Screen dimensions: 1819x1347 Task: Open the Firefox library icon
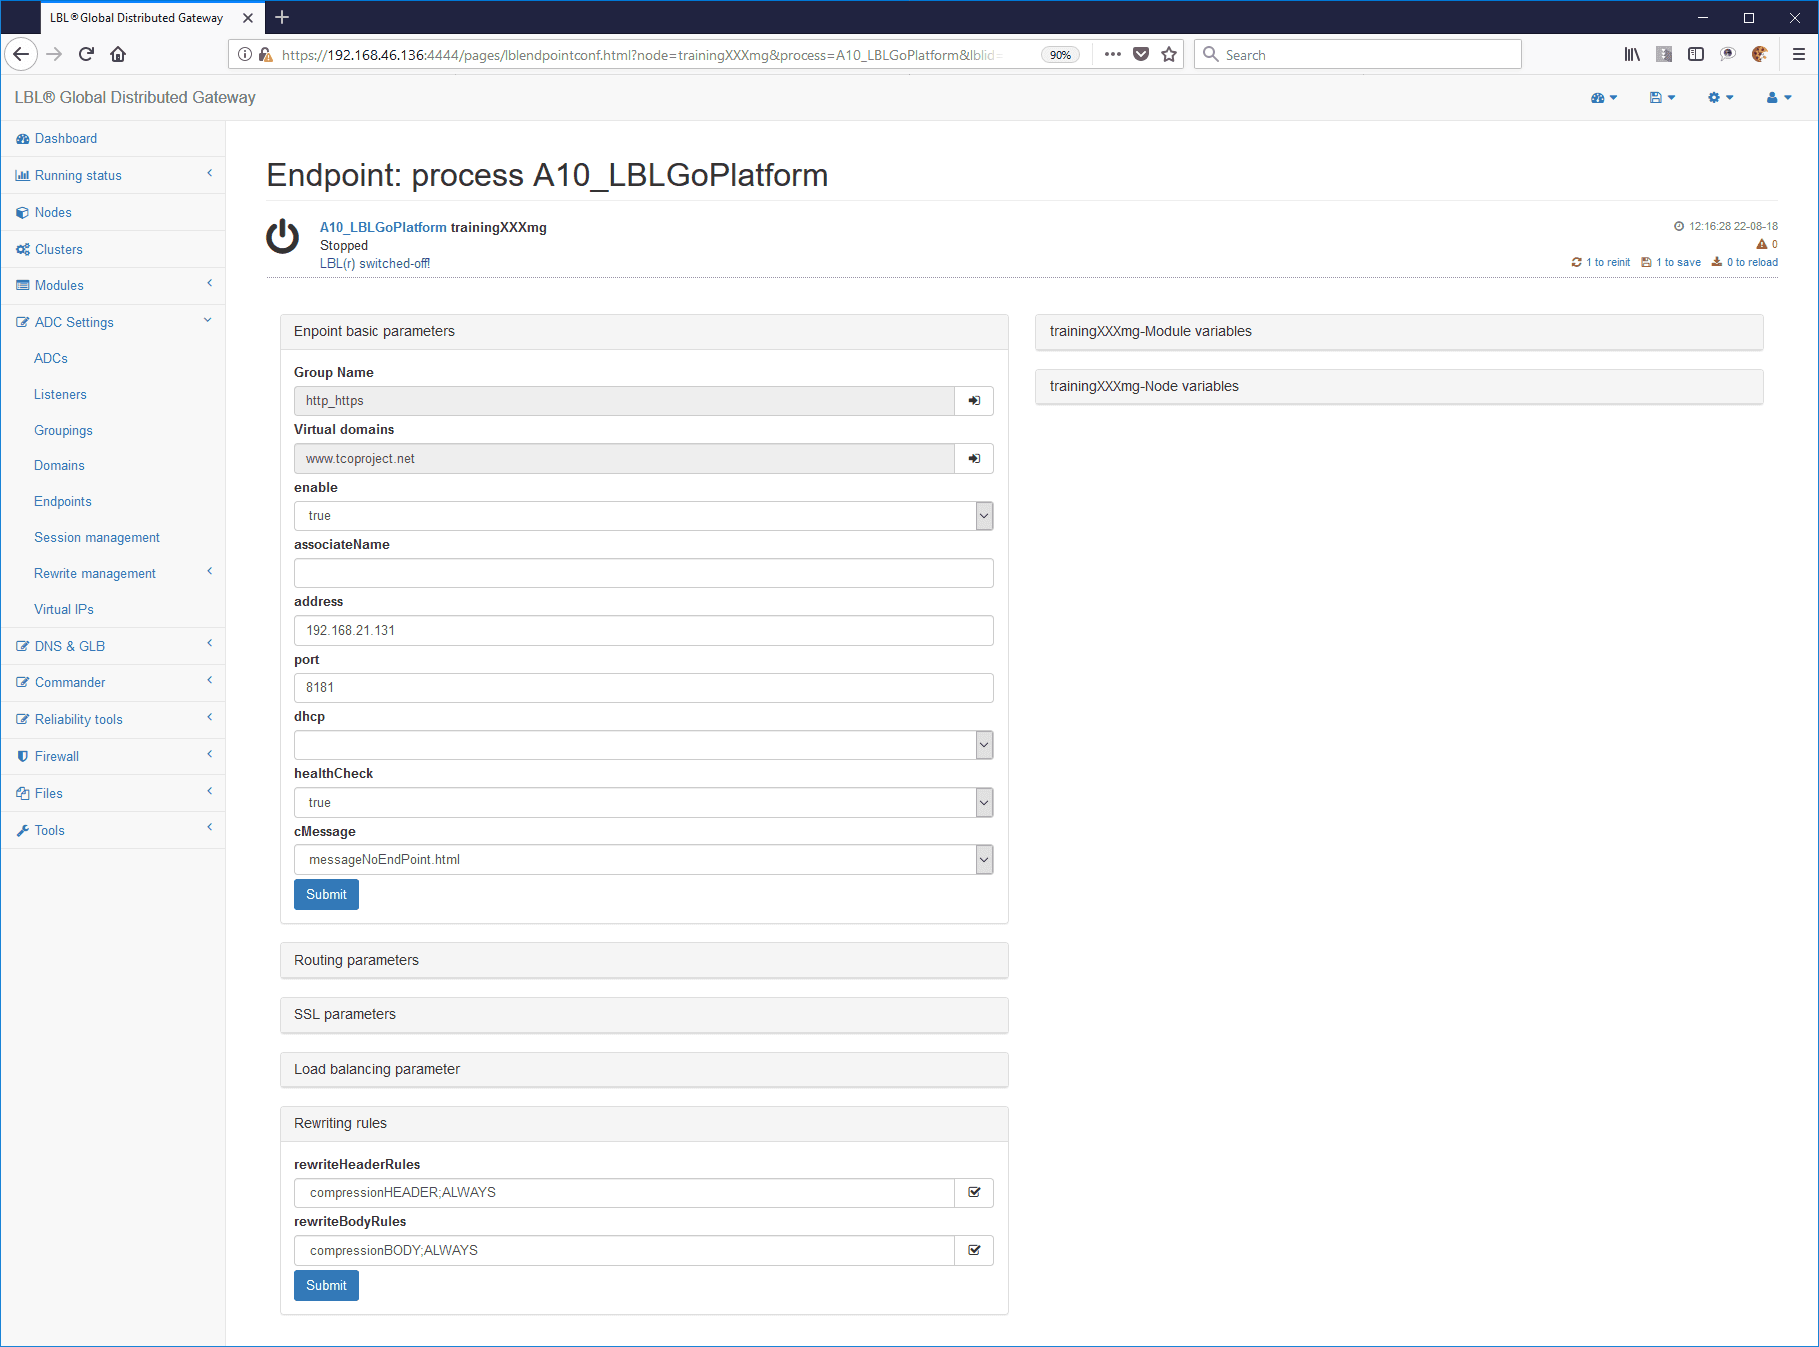click(x=1632, y=54)
